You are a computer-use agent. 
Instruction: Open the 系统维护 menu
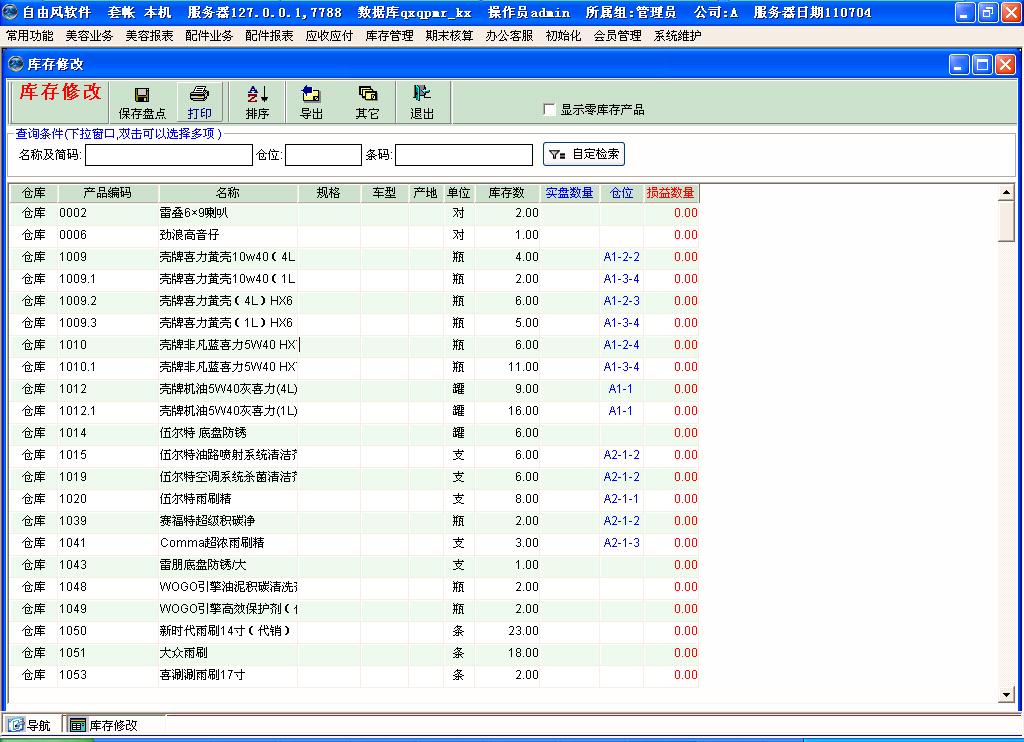point(678,36)
